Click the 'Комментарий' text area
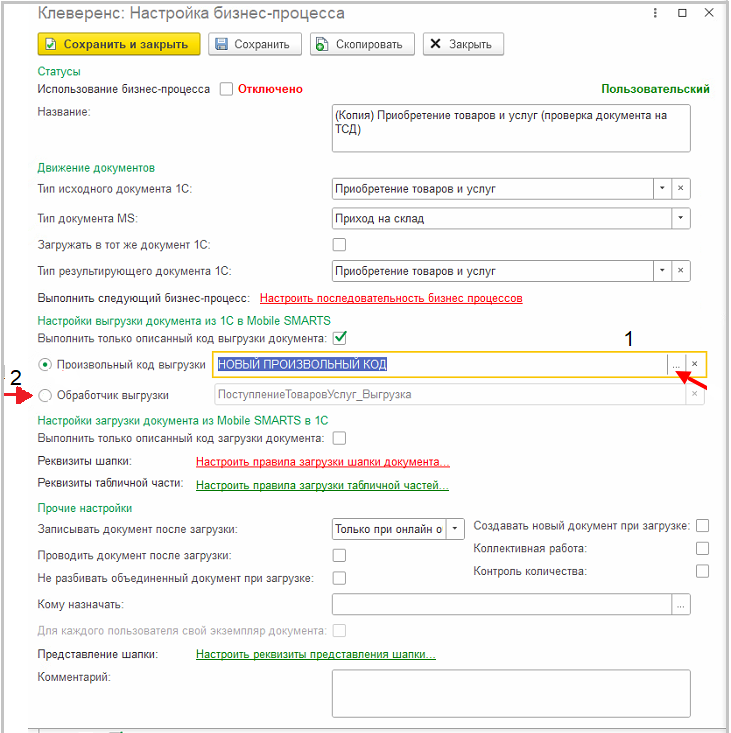This screenshot has width=731, height=733. (511, 694)
